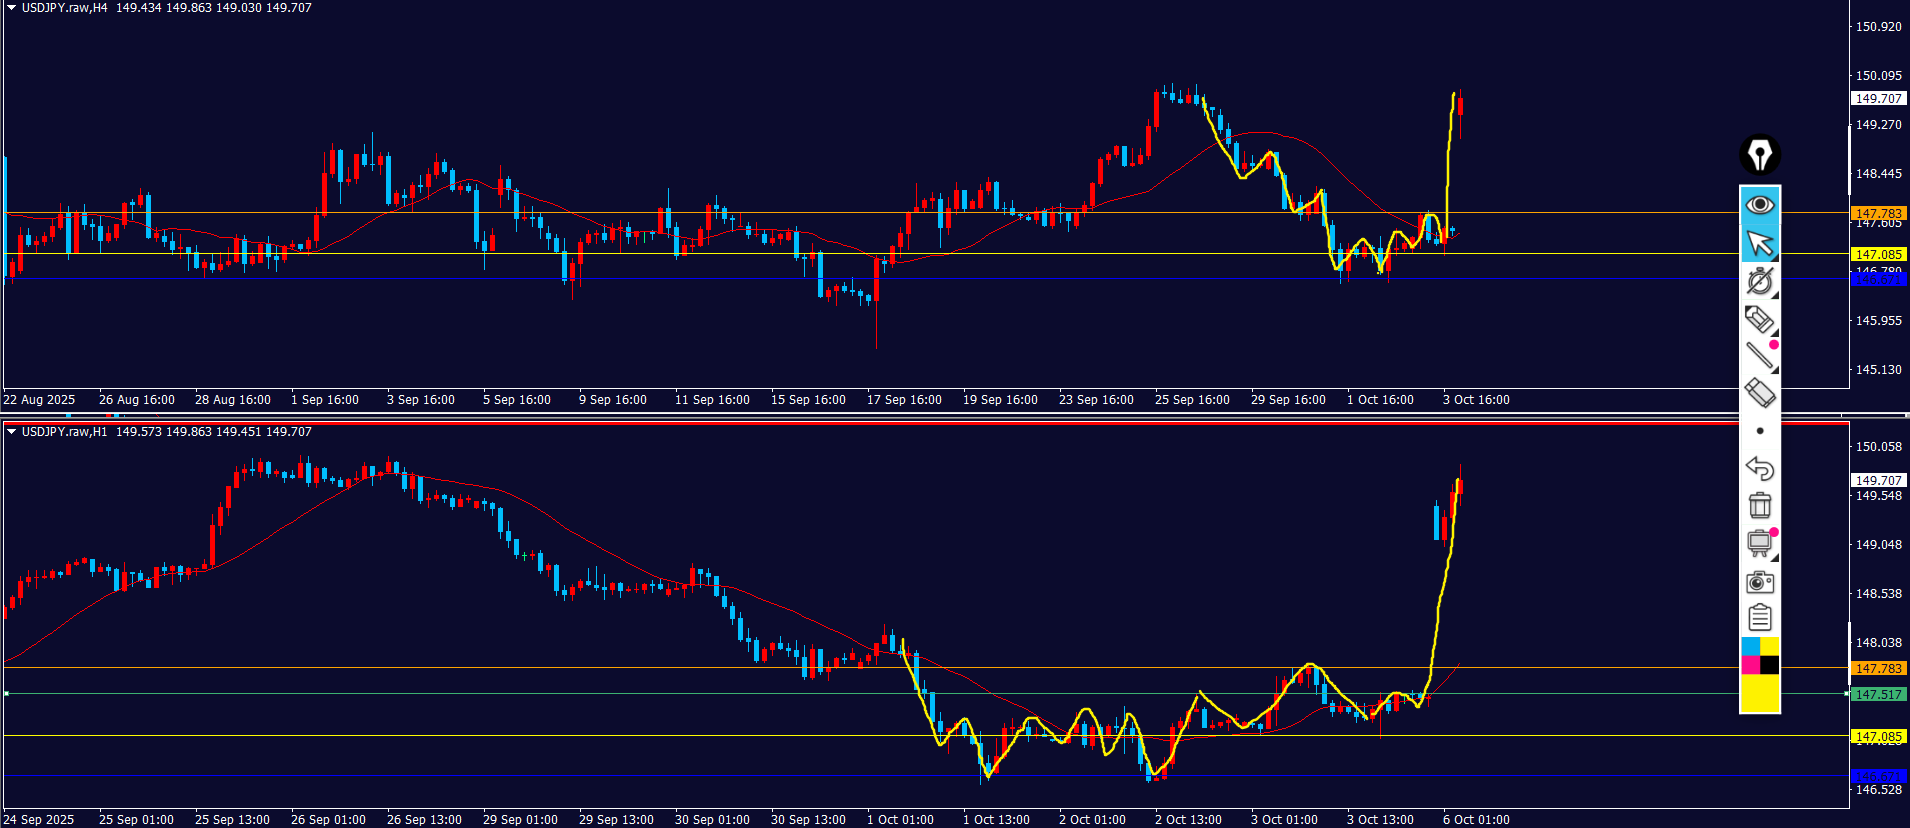Select the straight line drawing tool

click(1759, 355)
